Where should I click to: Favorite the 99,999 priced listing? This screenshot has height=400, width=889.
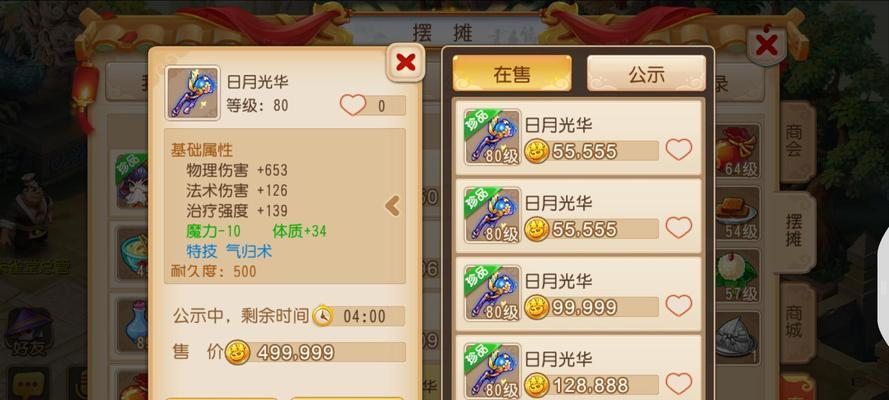(x=679, y=306)
